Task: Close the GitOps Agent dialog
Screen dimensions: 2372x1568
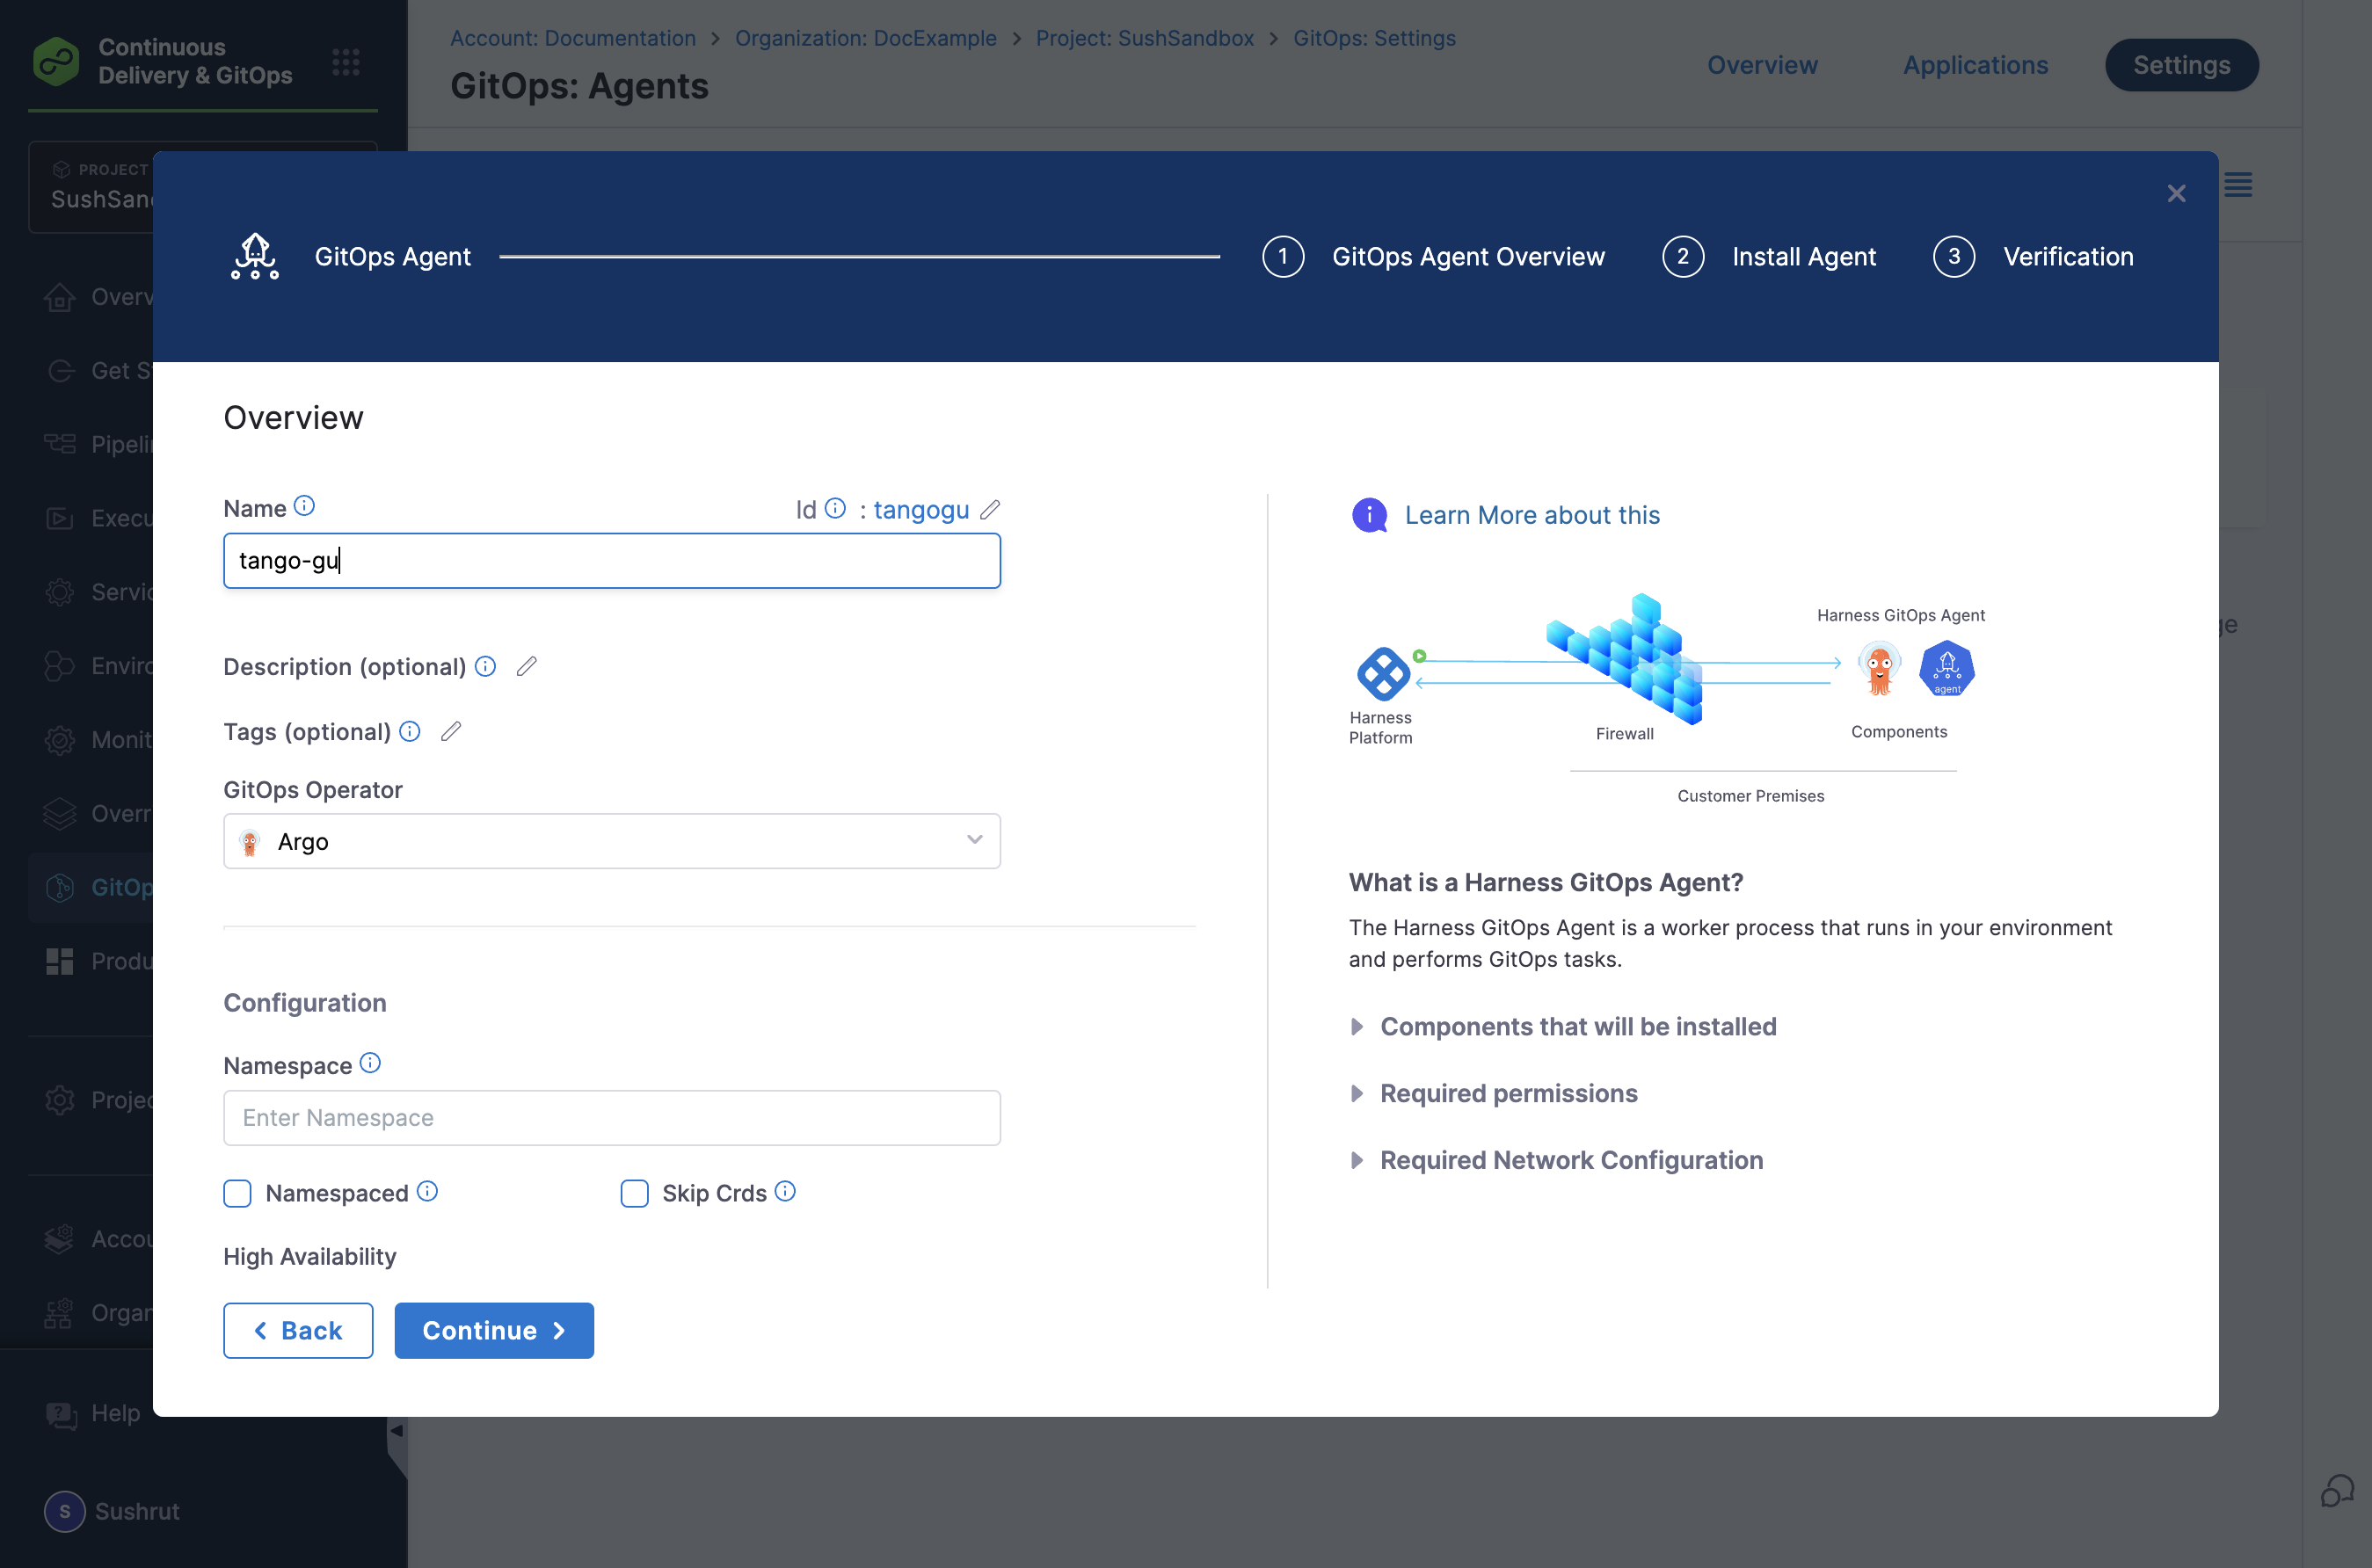Action: click(2176, 193)
